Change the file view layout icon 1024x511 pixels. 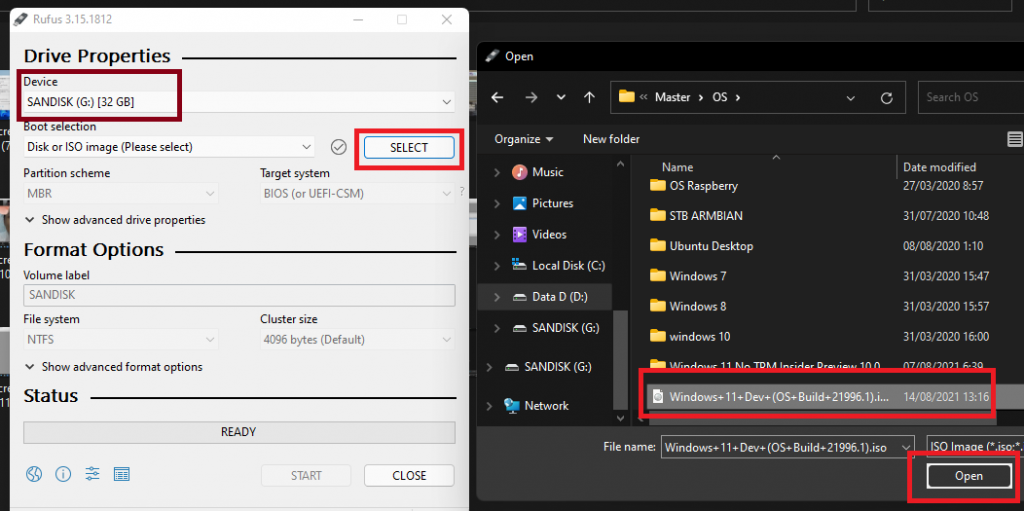tap(1015, 139)
